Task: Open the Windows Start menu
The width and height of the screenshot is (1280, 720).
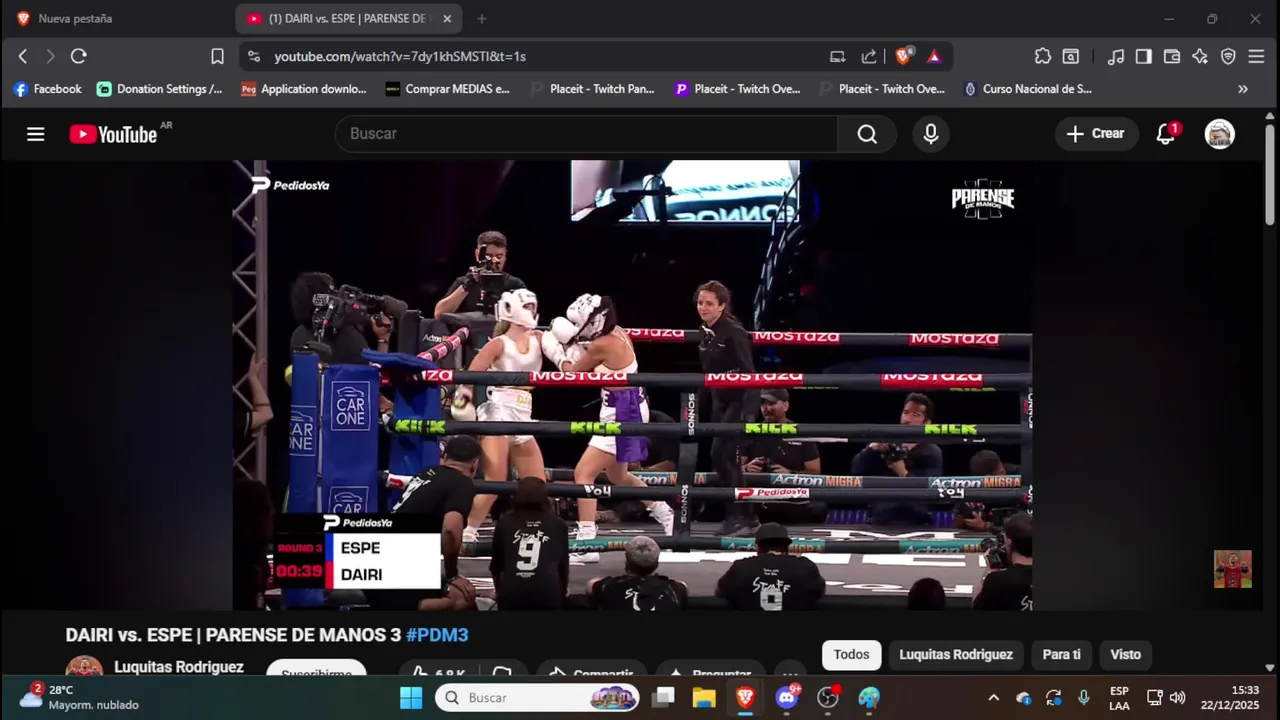Action: 411,698
